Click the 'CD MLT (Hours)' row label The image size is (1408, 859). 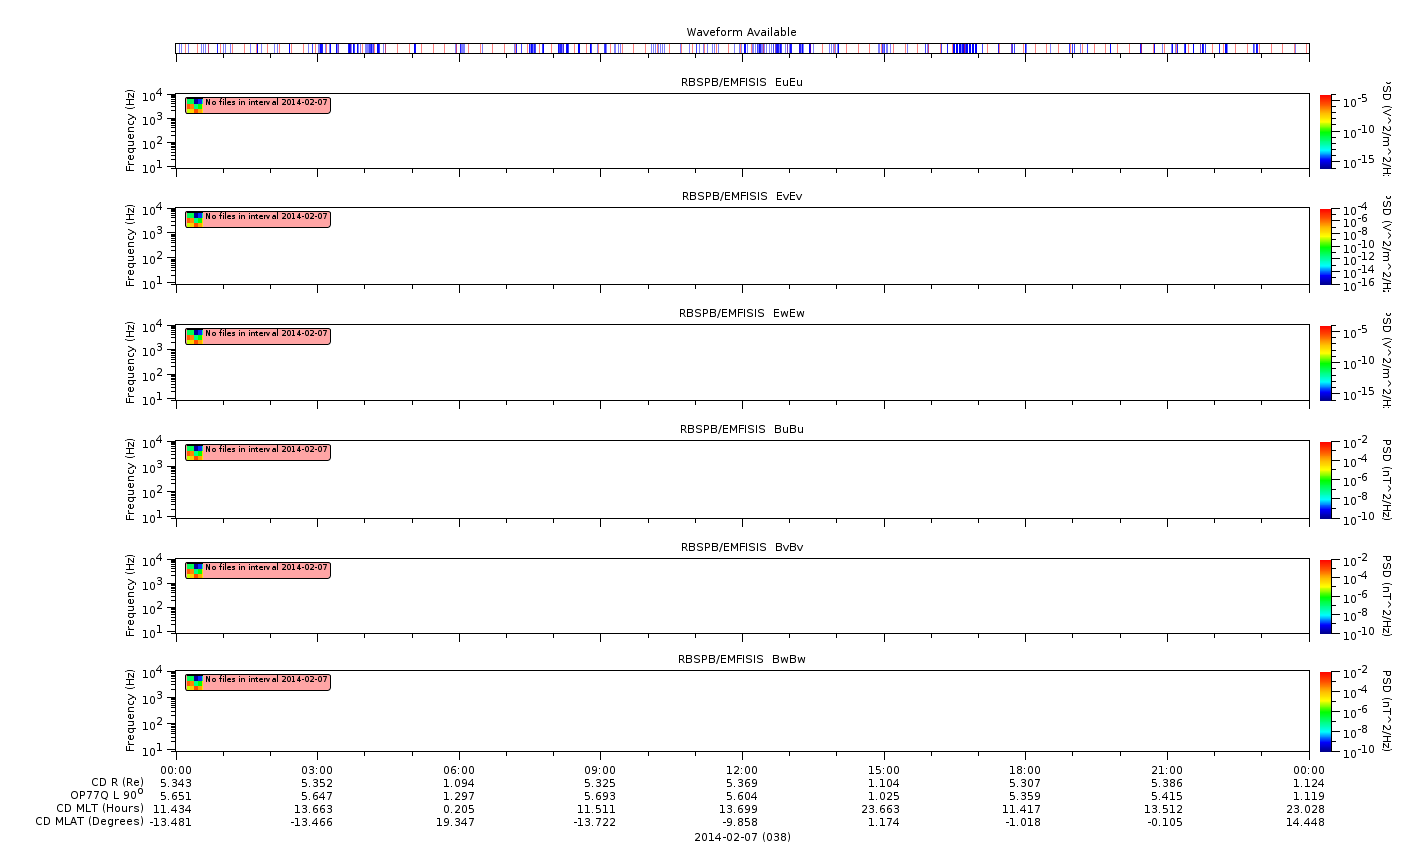[100, 808]
